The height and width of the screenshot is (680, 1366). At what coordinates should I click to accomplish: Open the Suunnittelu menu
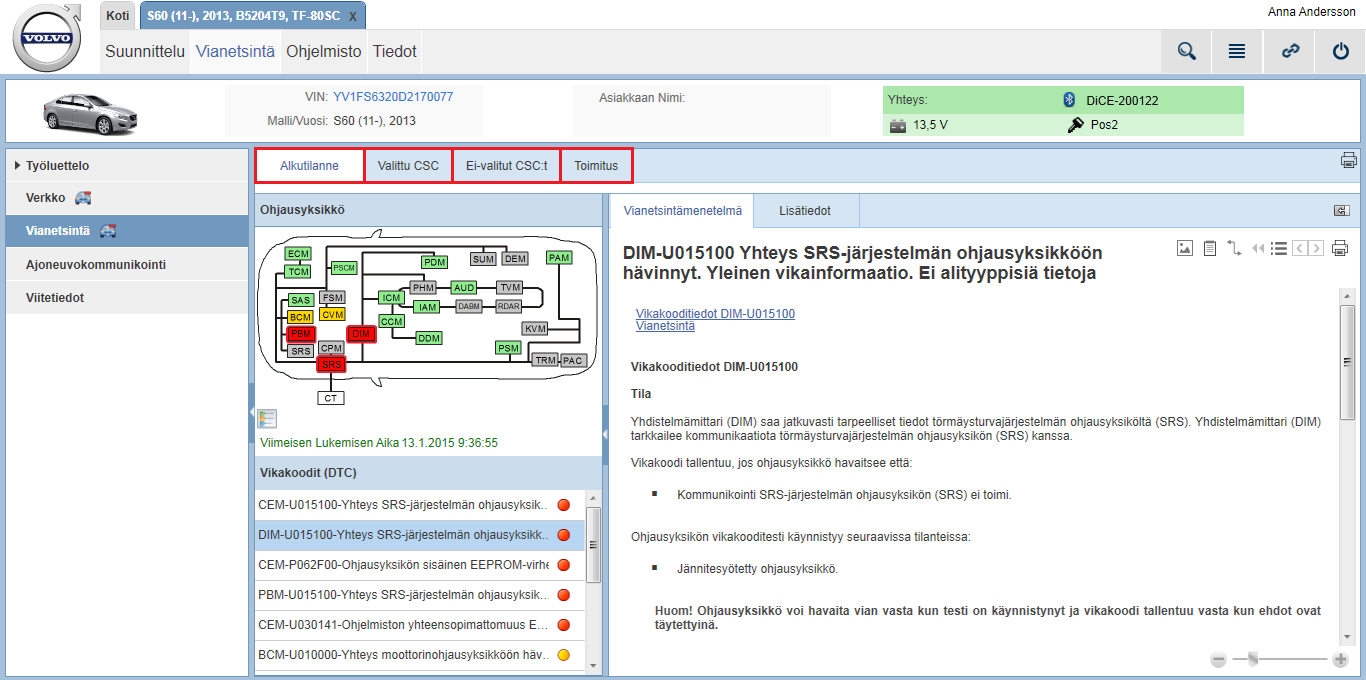point(146,51)
